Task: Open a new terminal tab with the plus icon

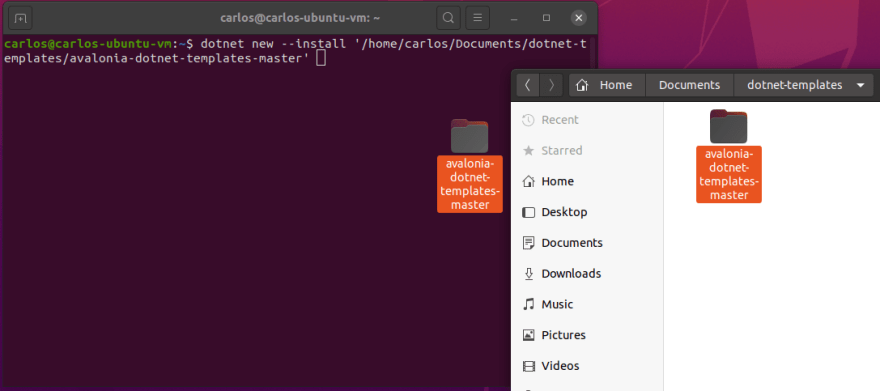Action: (20, 18)
